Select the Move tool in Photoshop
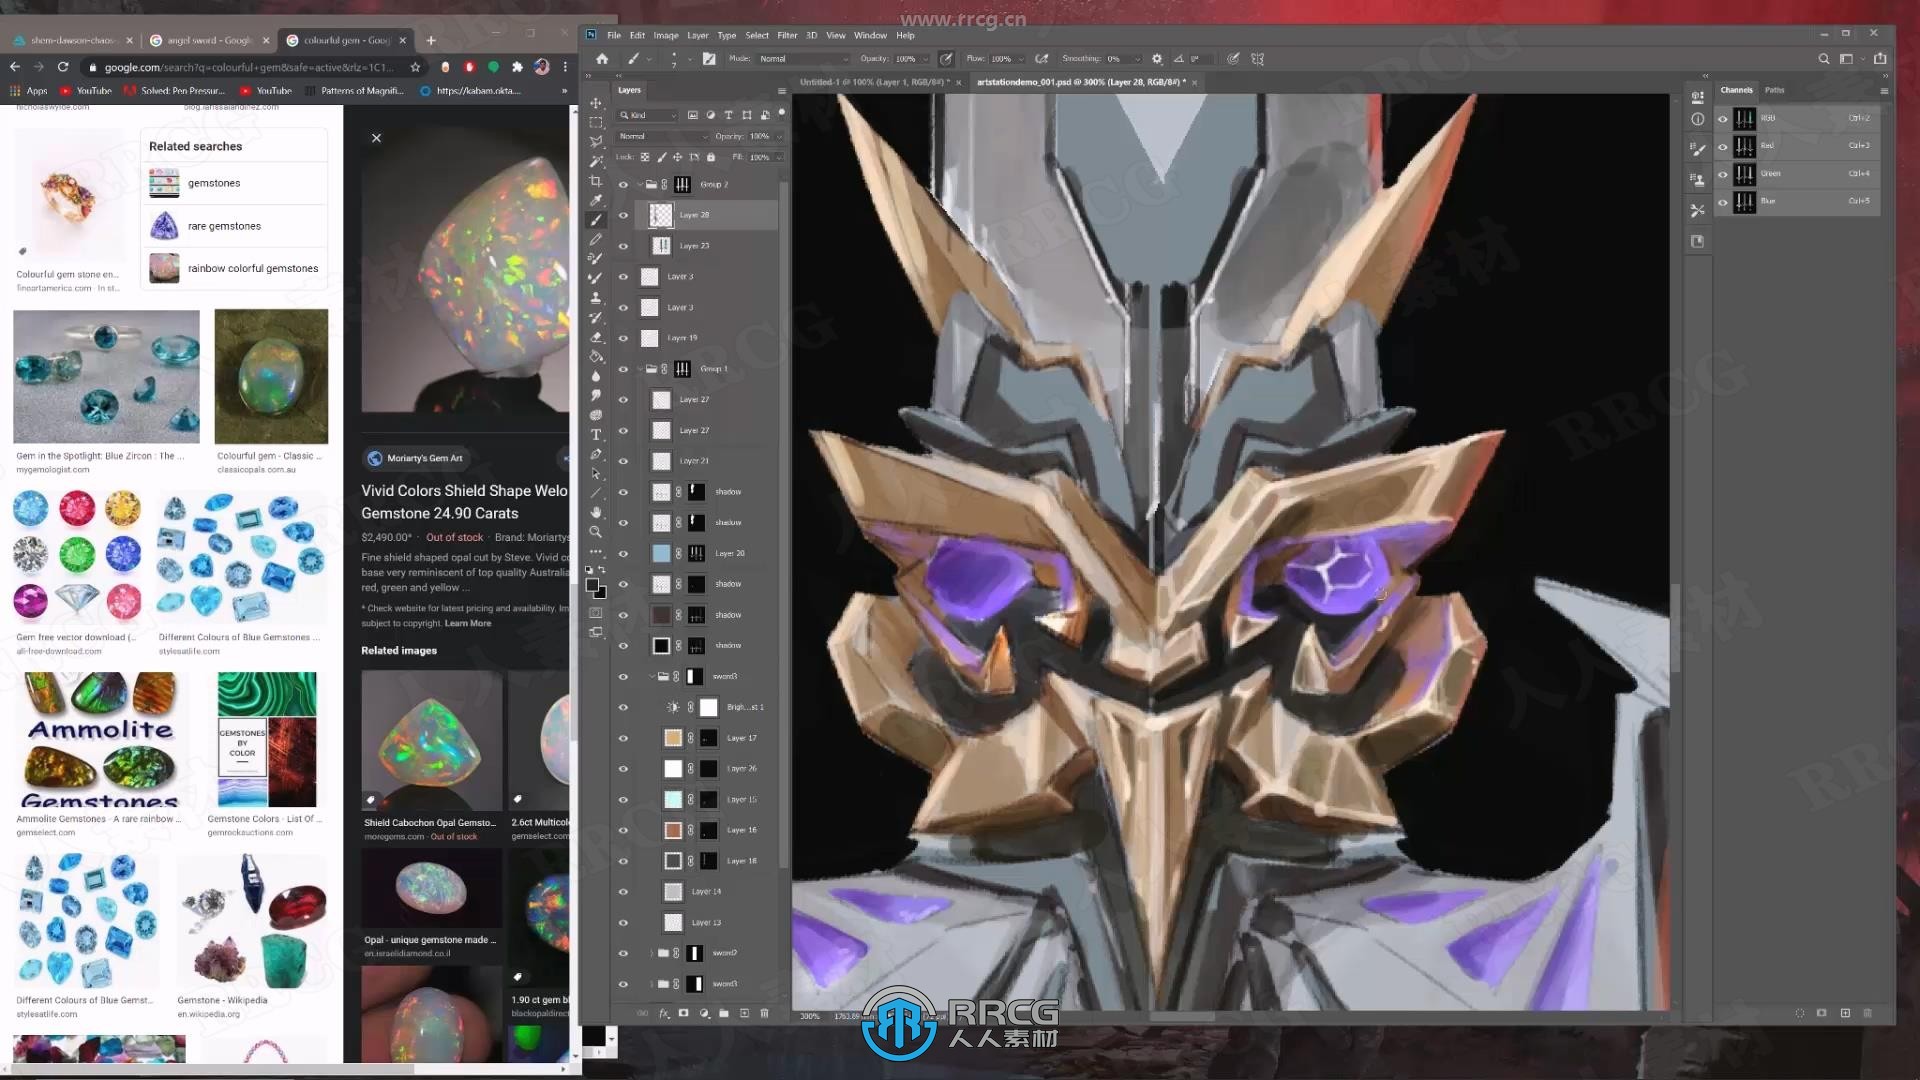Image resolution: width=1920 pixels, height=1080 pixels. click(596, 103)
